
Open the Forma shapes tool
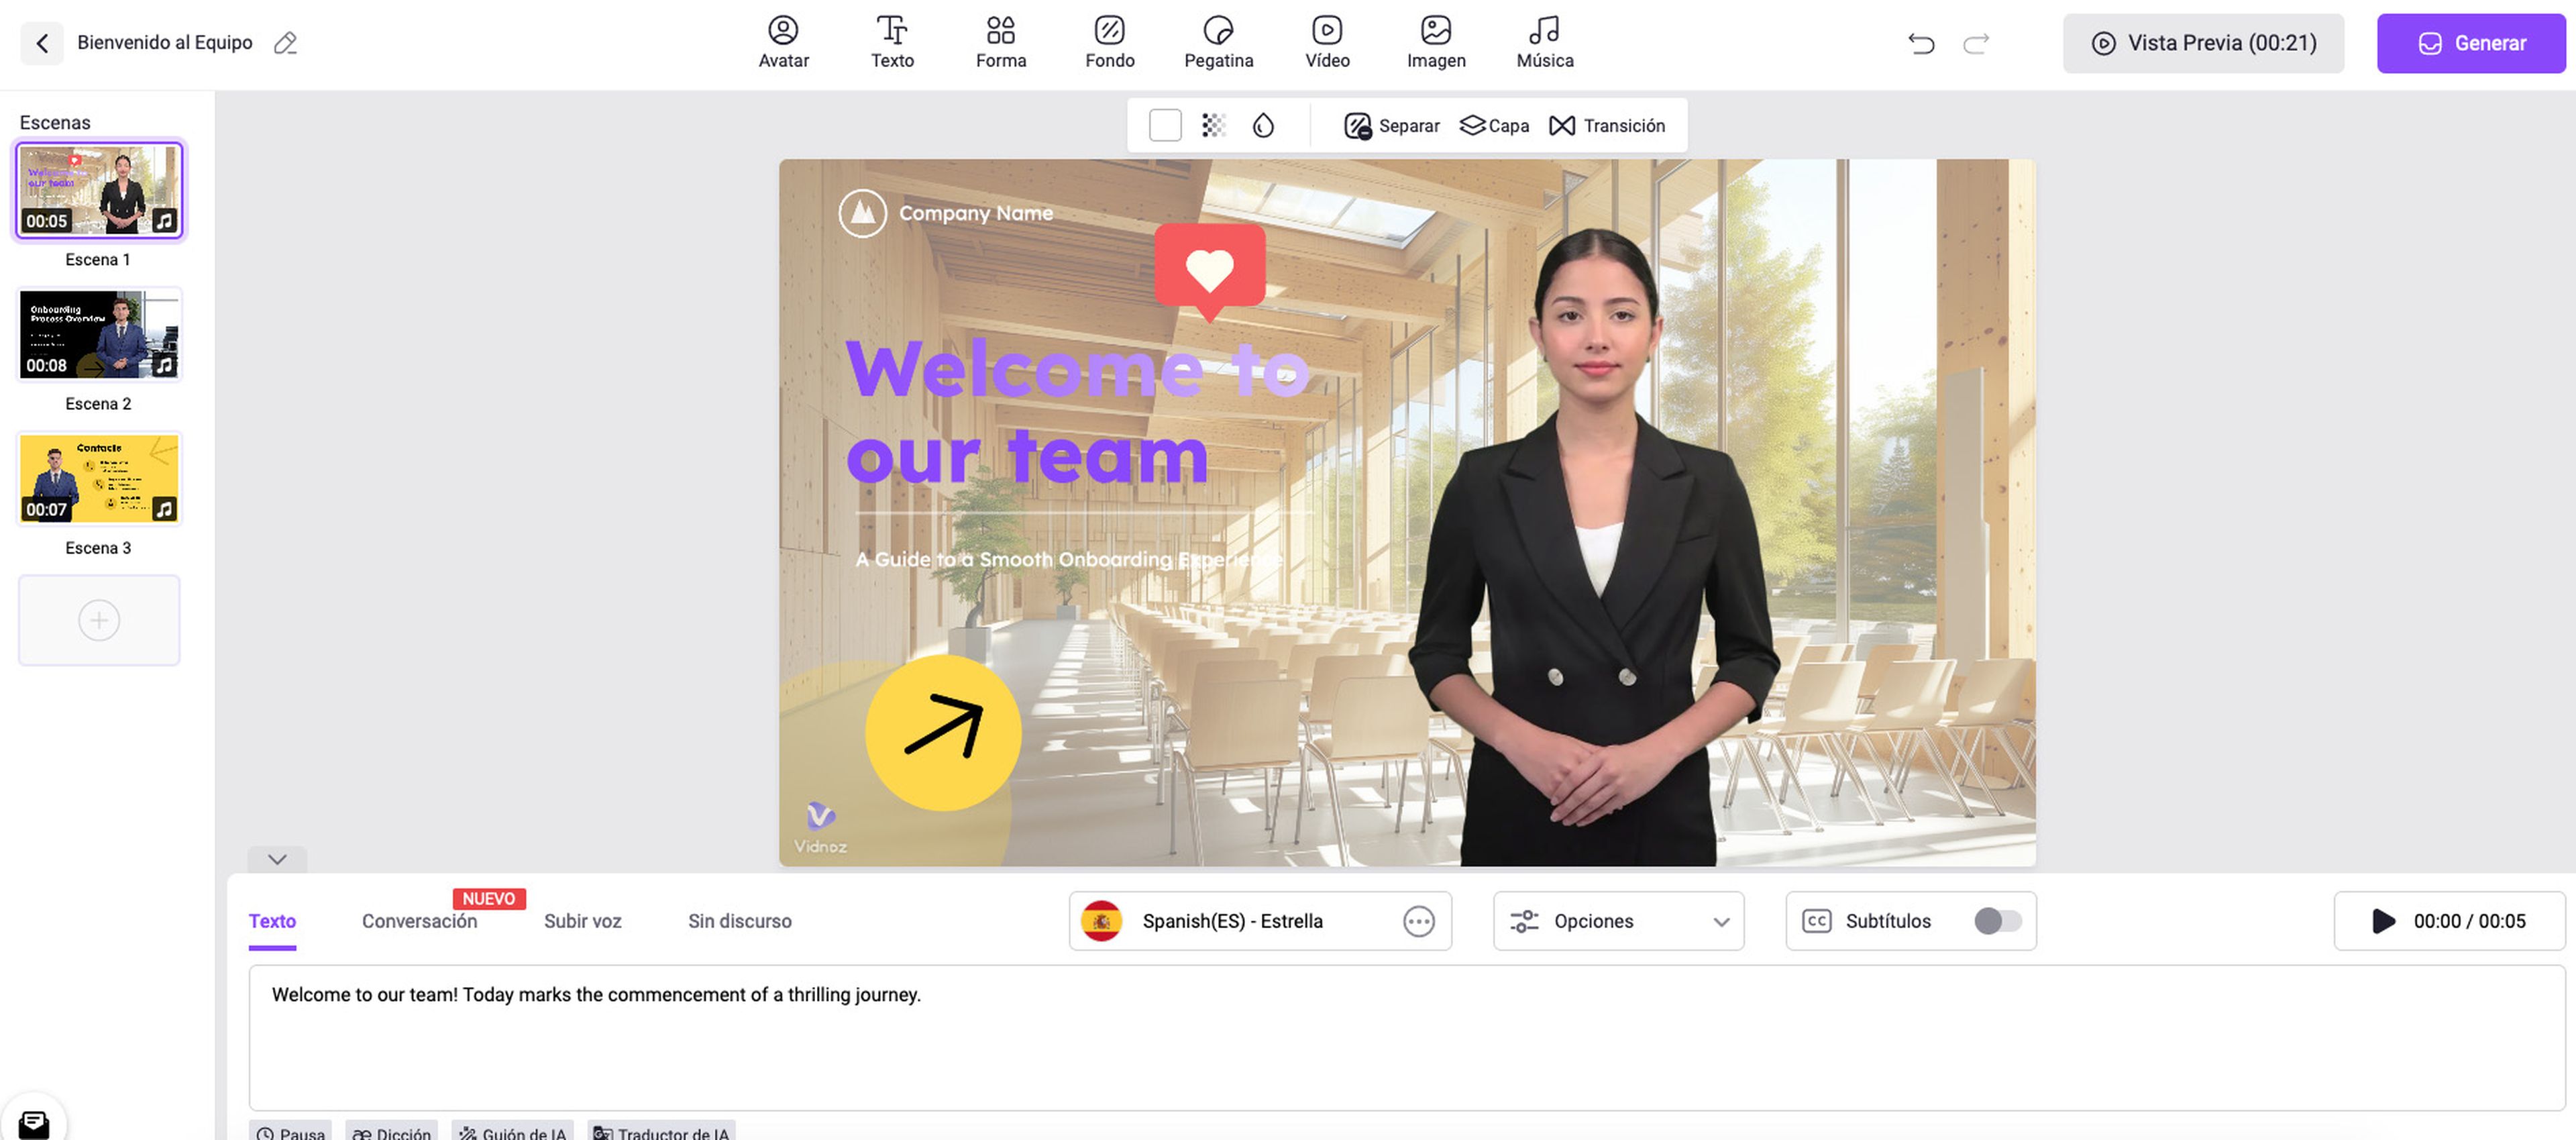tap(1000, 43)
